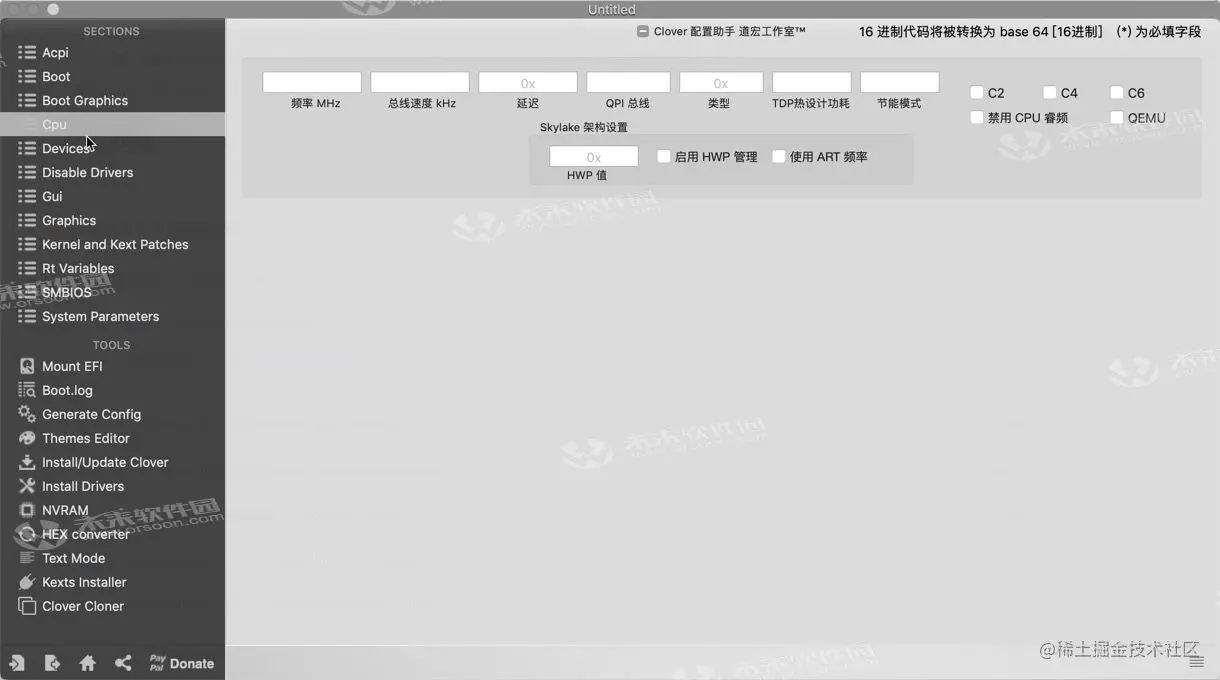Click the Kexts Installer plug icon

point(27,582)
